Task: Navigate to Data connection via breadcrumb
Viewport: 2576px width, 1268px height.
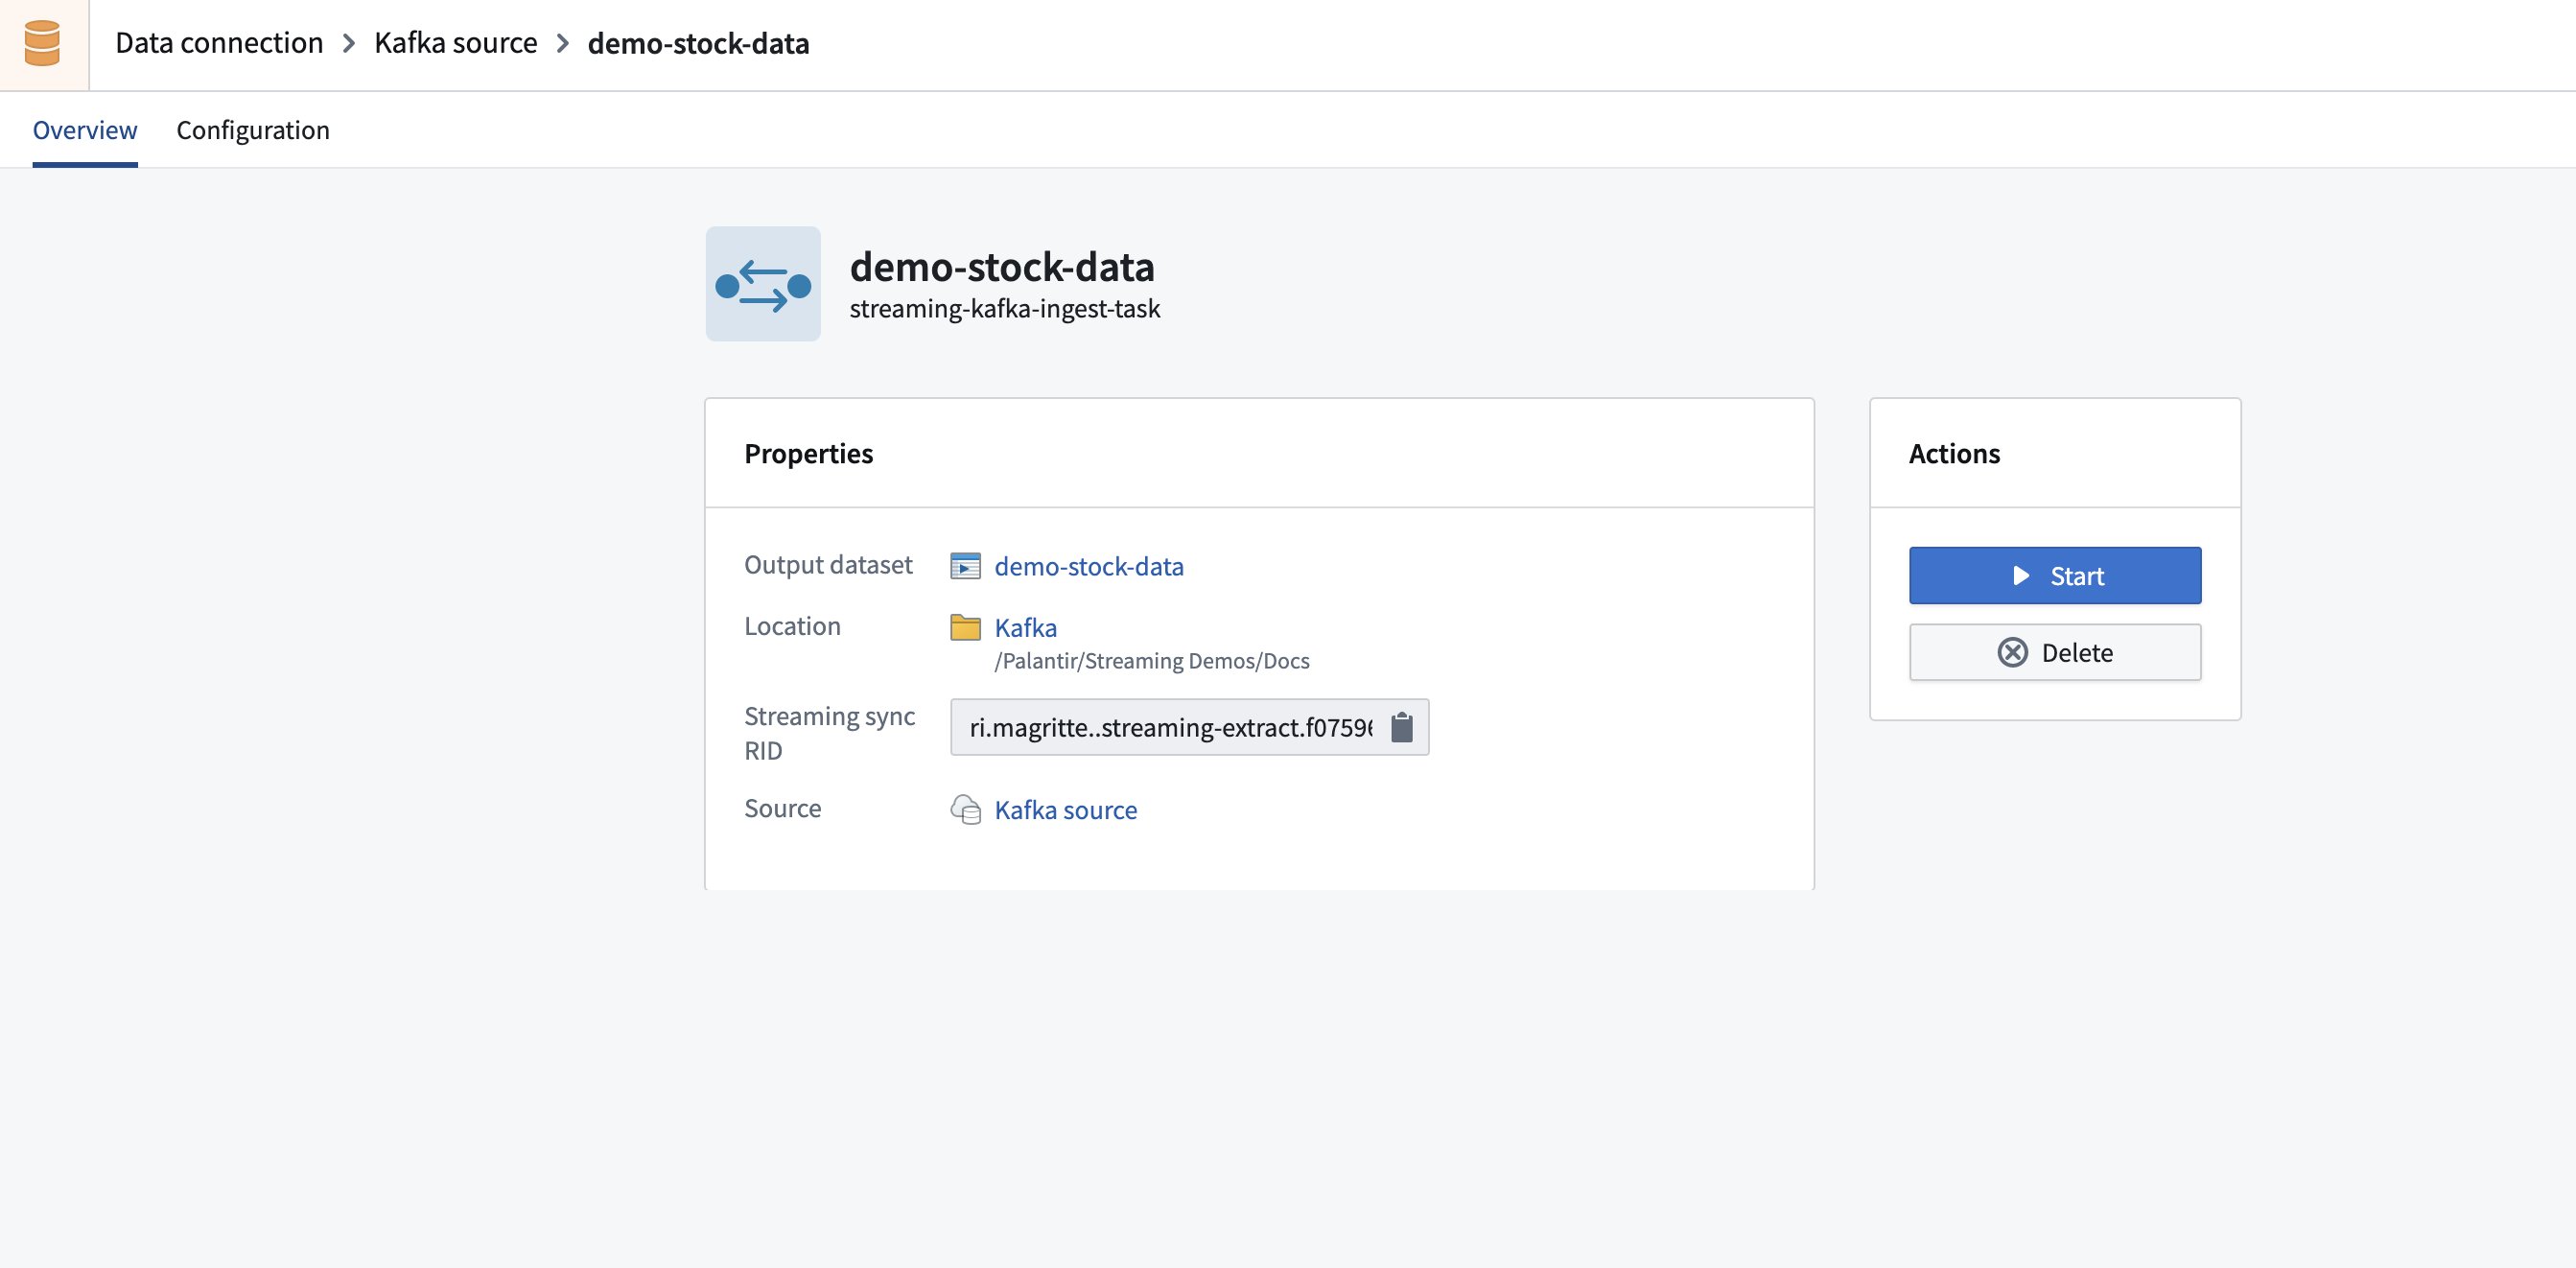Action: tap(219, 42)
